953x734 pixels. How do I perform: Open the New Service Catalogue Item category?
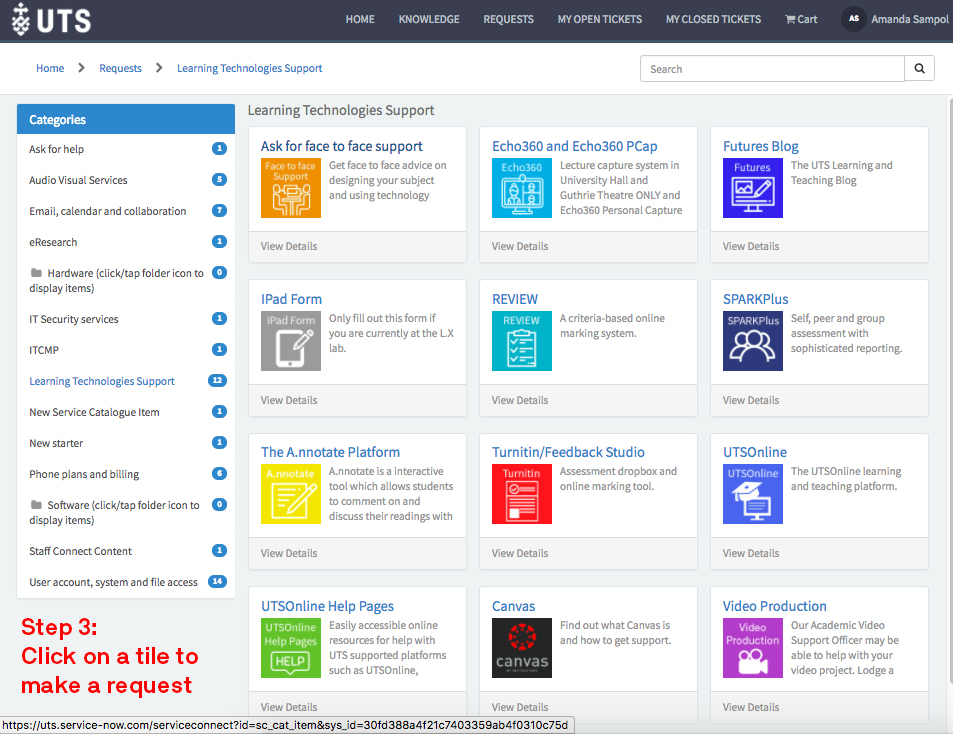94,412
